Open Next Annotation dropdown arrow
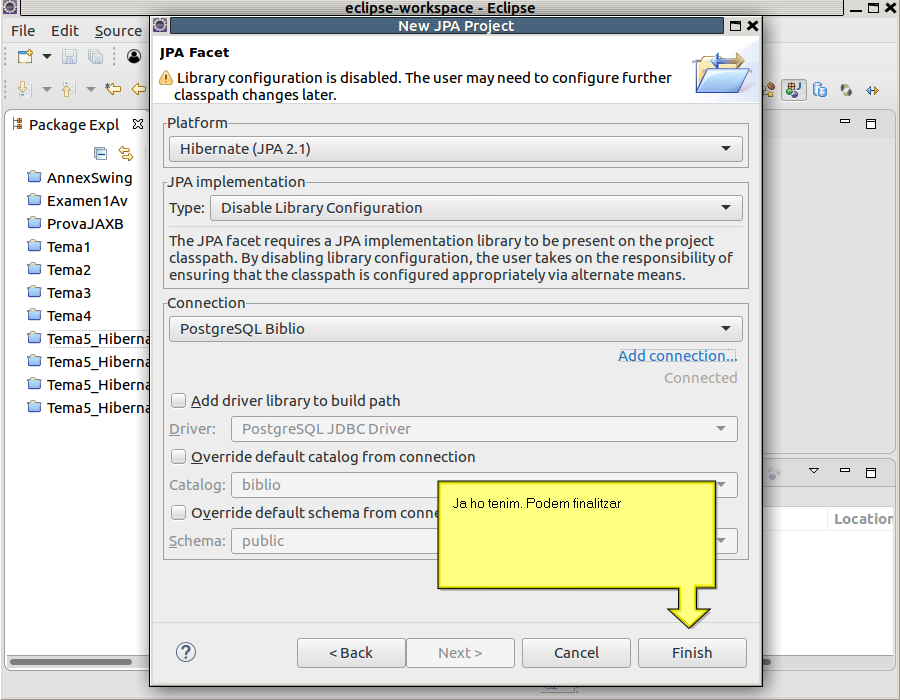This screenshot has height=700, width=900. (47, 89)
